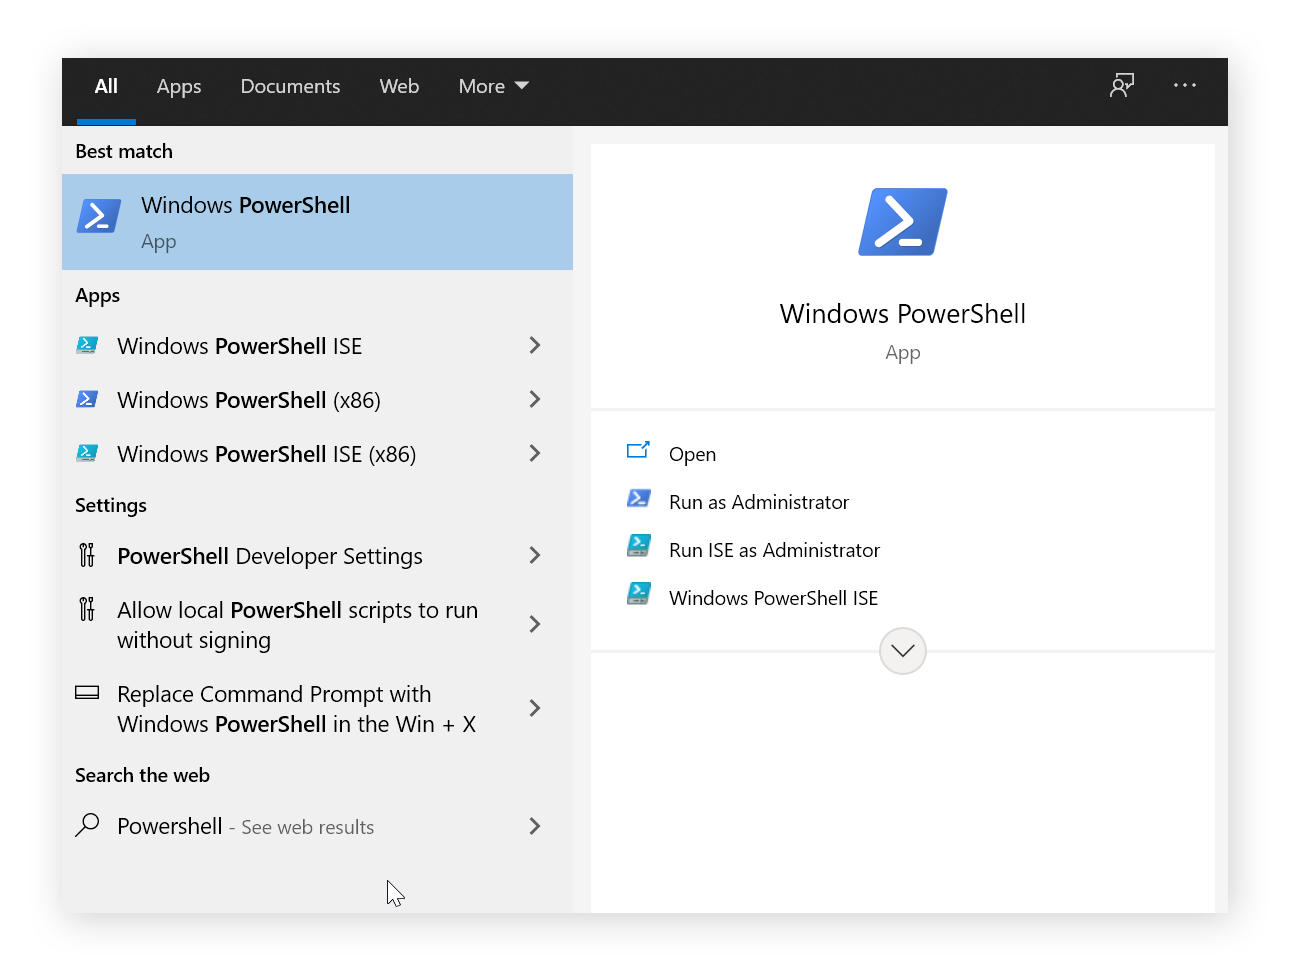Expand the More filter dropdown
Screen dimensions: 1290x970
click(492, 86)
